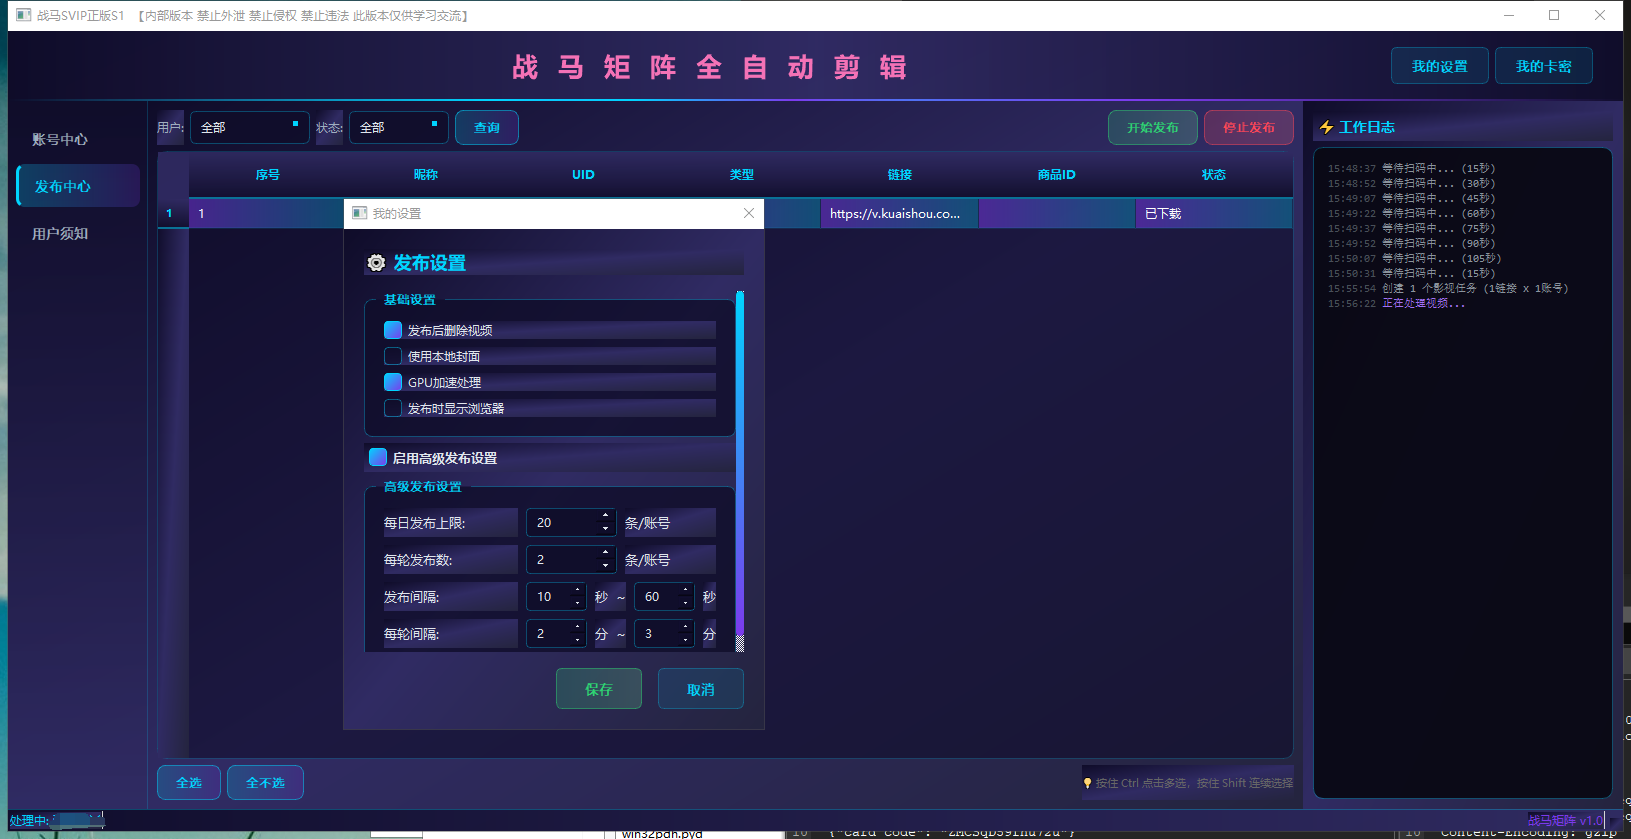Image resolution: width=1631 pixels, height=839 pixels.
Task: Click the 查询 button
Action: [487, 127]
